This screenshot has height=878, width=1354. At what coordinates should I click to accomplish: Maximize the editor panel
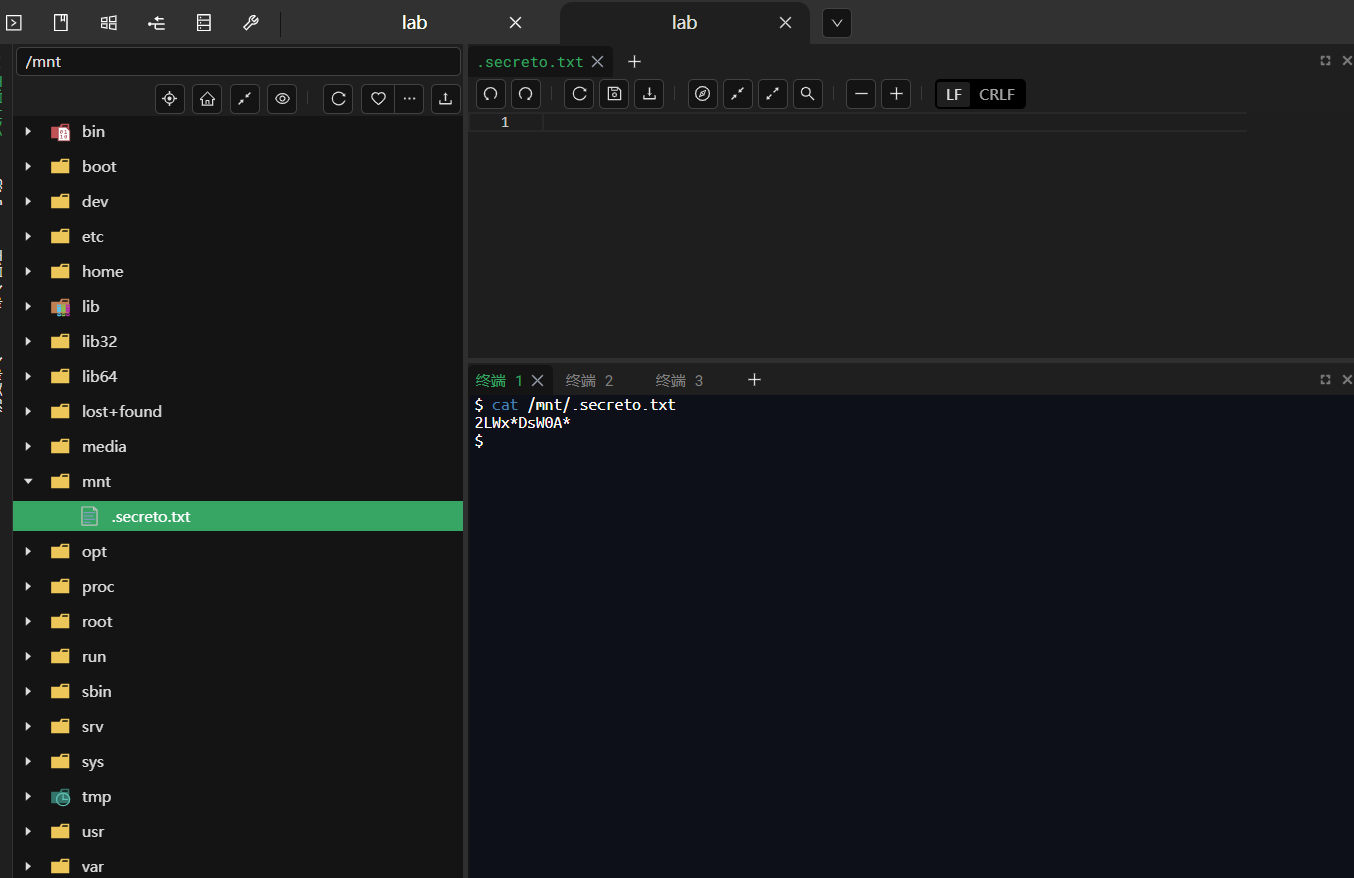pyautogui.click(x=1325, y=61)
